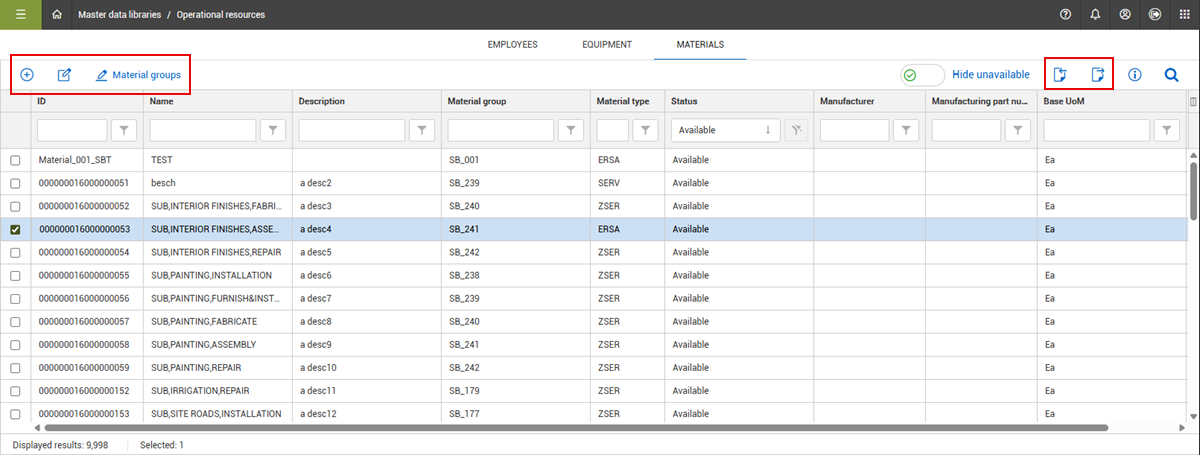Open the help question mark icon

tap(1065, 15)
